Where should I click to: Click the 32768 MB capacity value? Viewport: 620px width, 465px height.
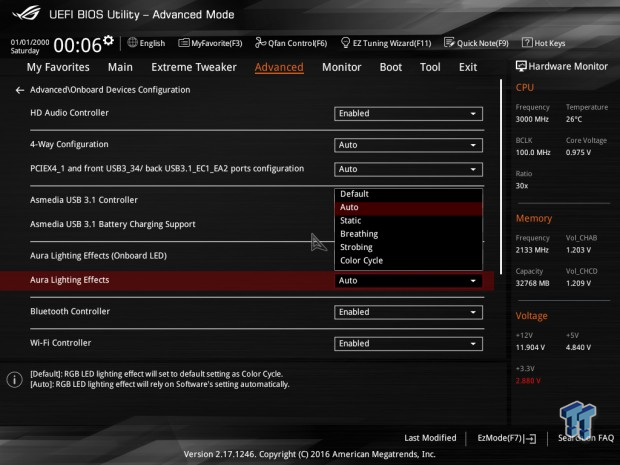tap(532, 283)
